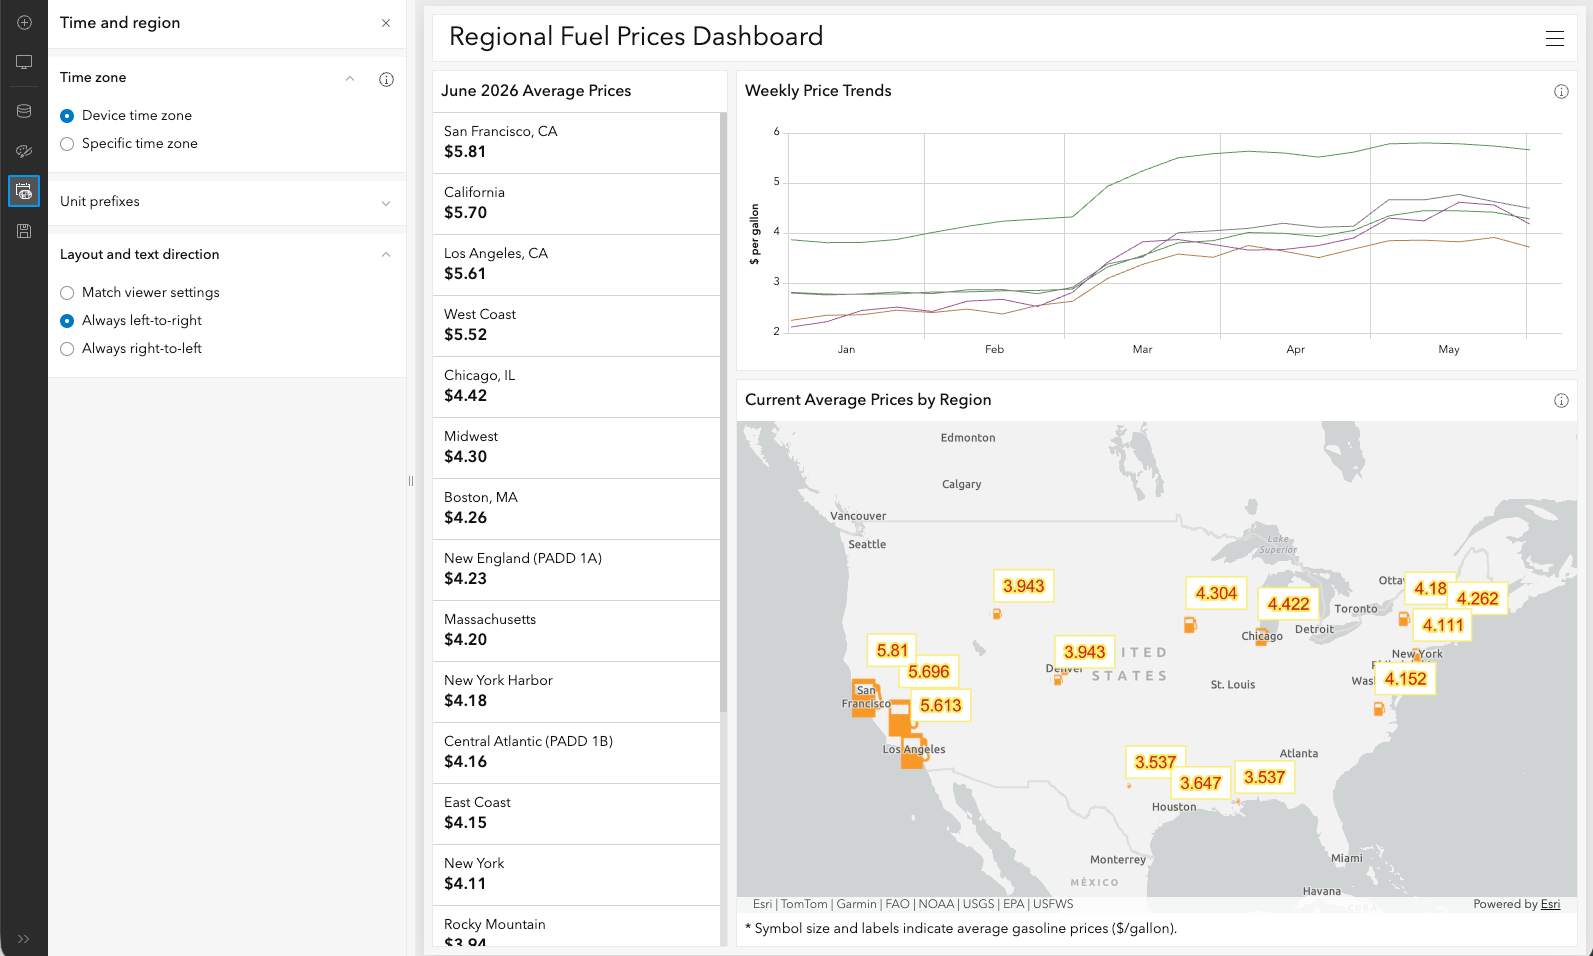Viewport: 1593px width, 956px height.
Task: Click the panel collapse handle divider
Action: 411,481
